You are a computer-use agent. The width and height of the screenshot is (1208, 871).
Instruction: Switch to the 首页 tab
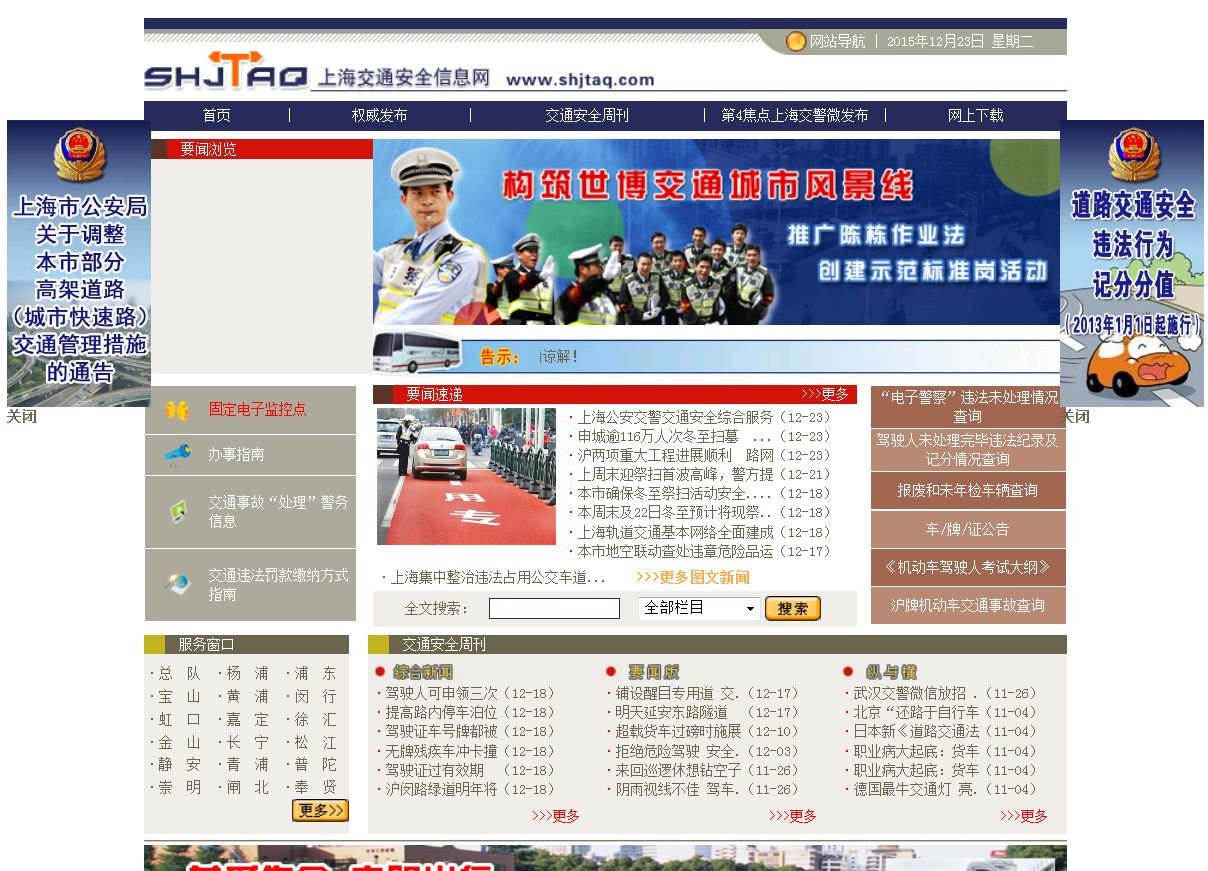[216, 115]
